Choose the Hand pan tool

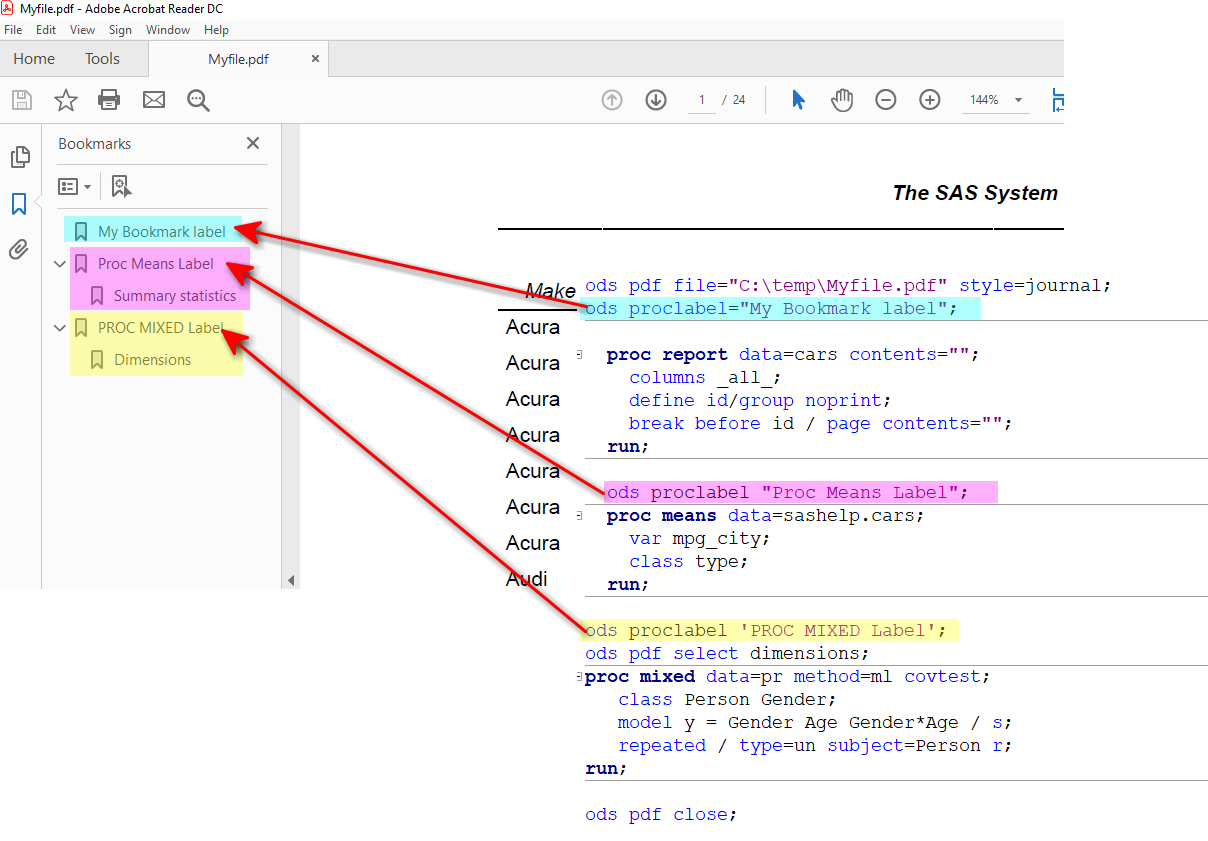842,99
